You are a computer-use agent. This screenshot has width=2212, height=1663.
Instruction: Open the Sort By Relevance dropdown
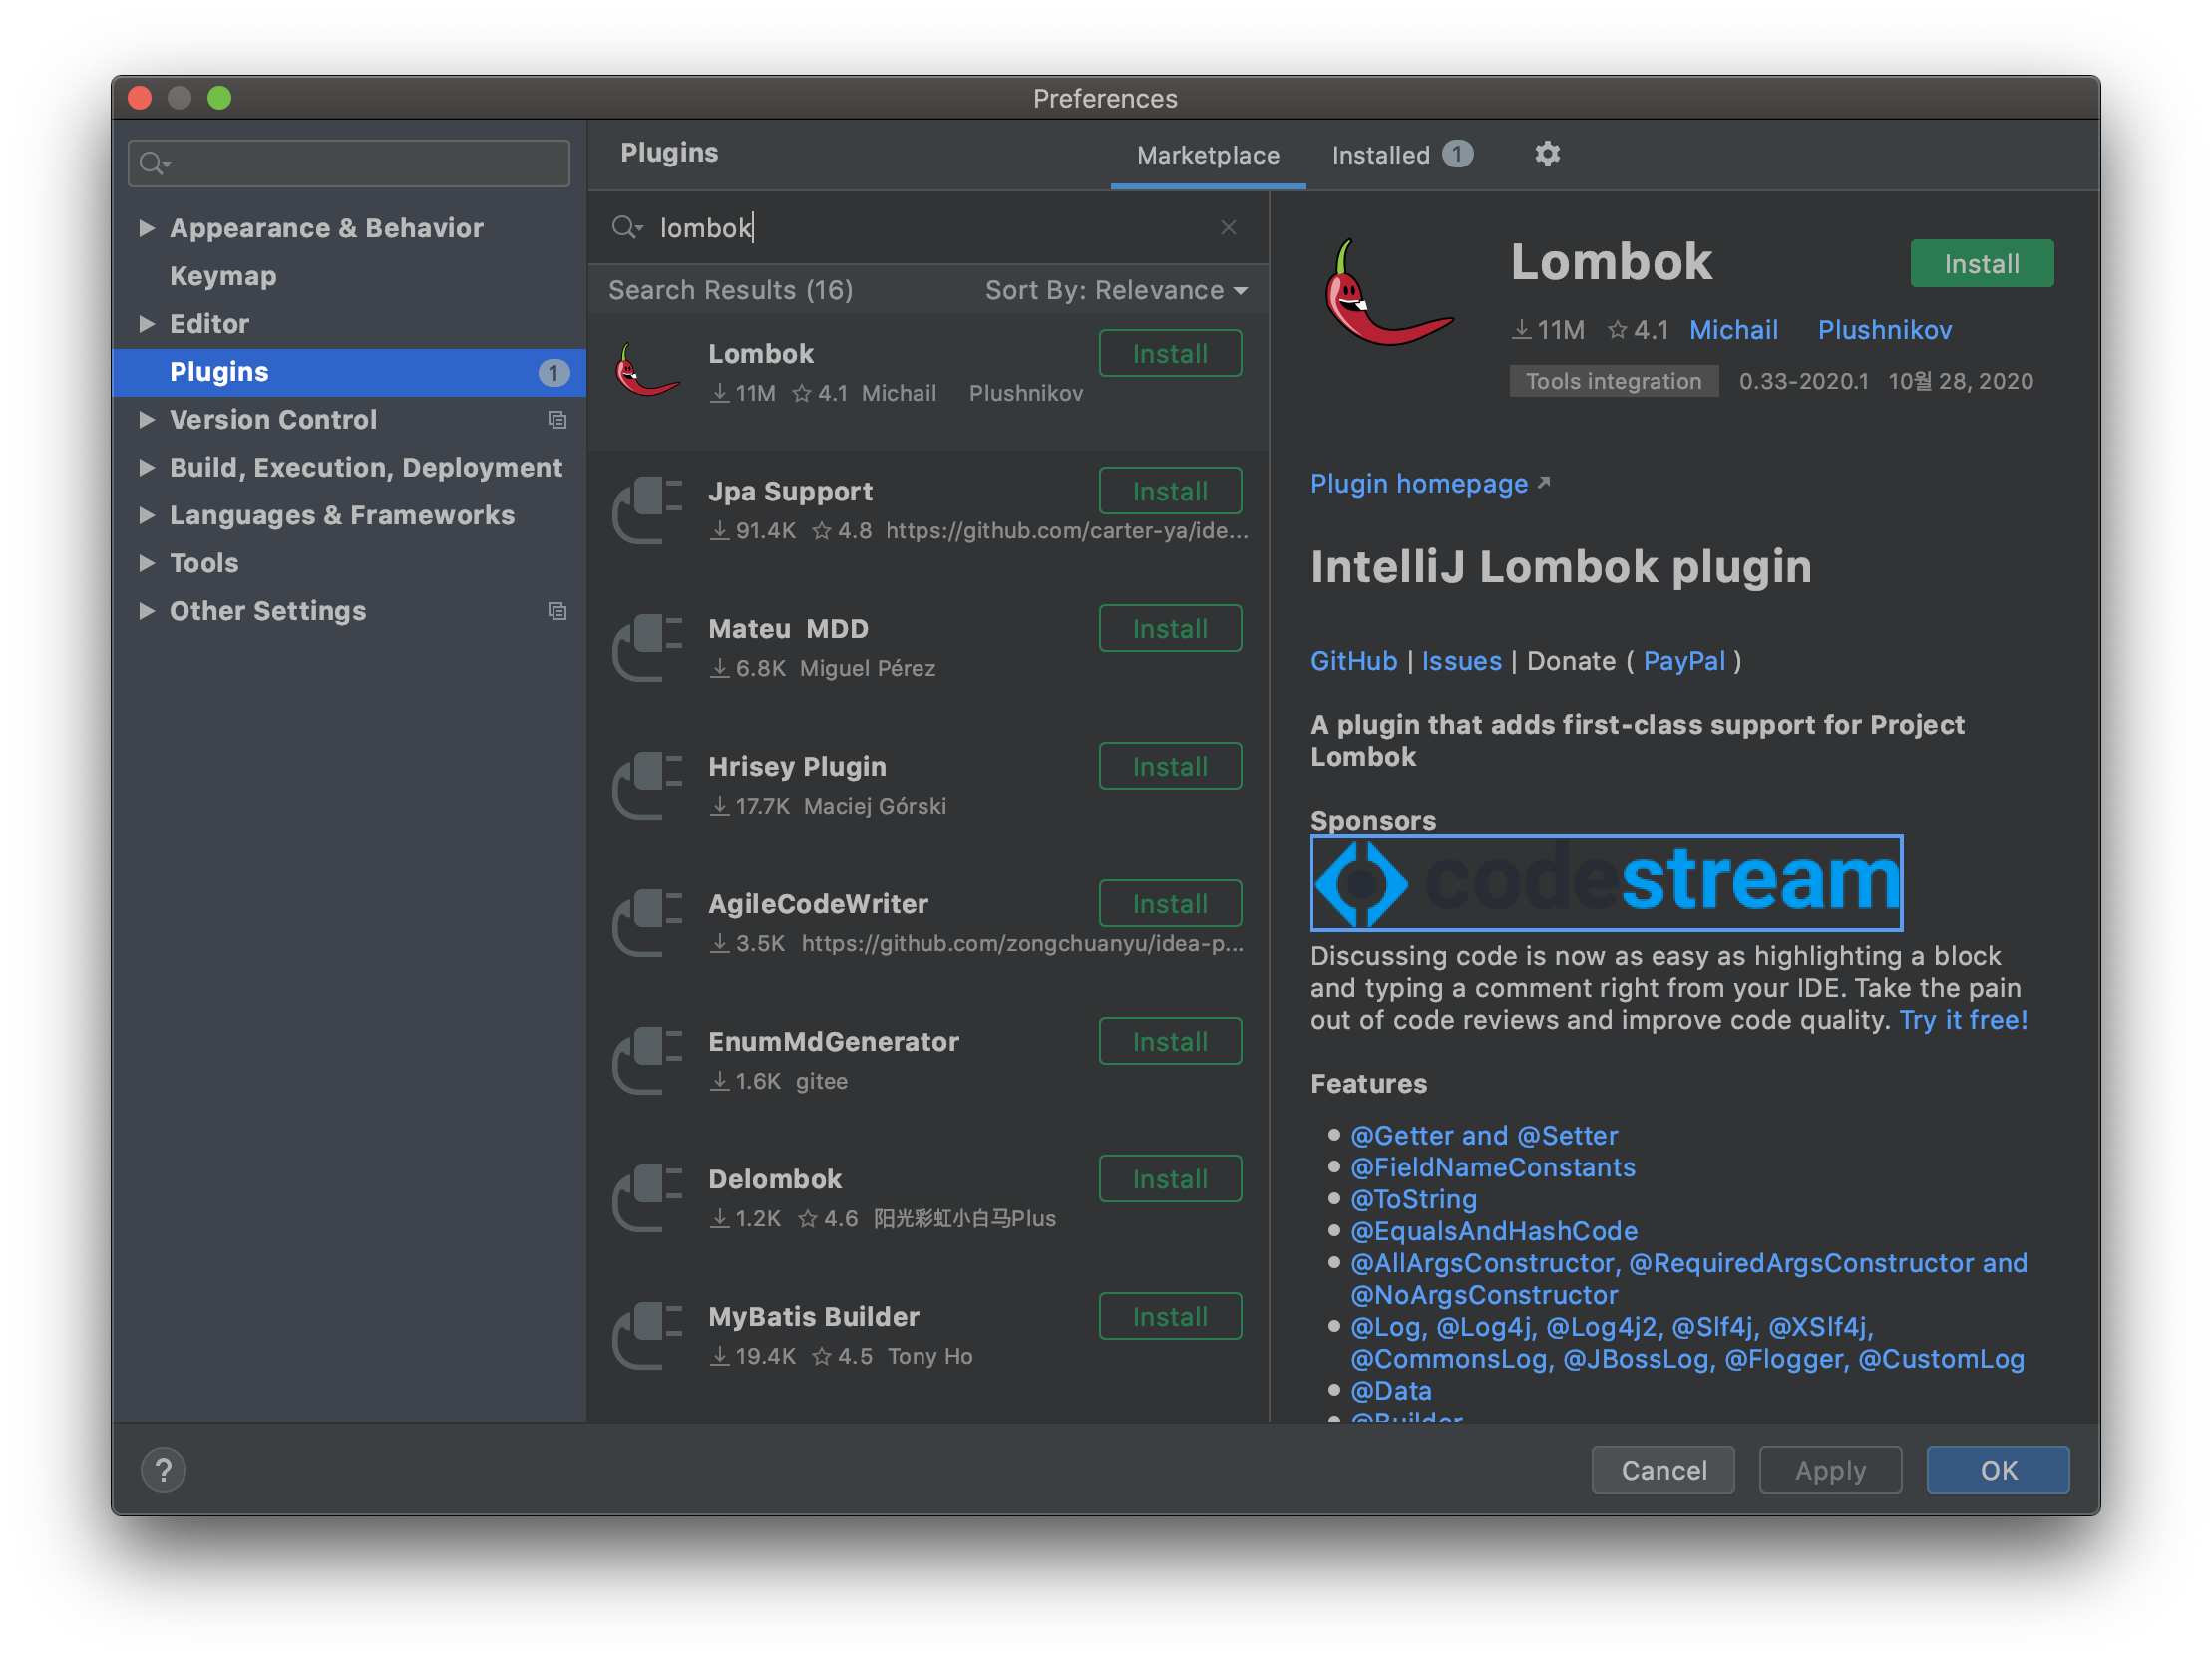1116,290
